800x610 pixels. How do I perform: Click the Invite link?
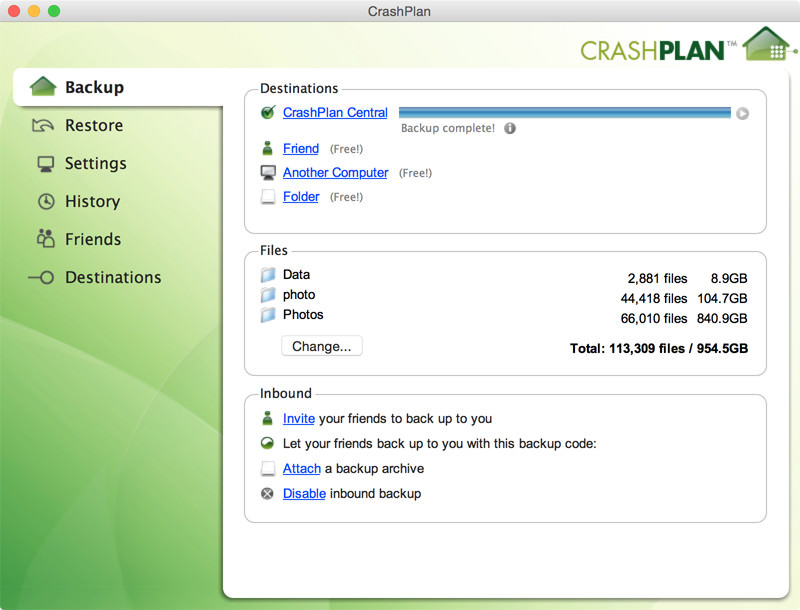tap(299, 418)
